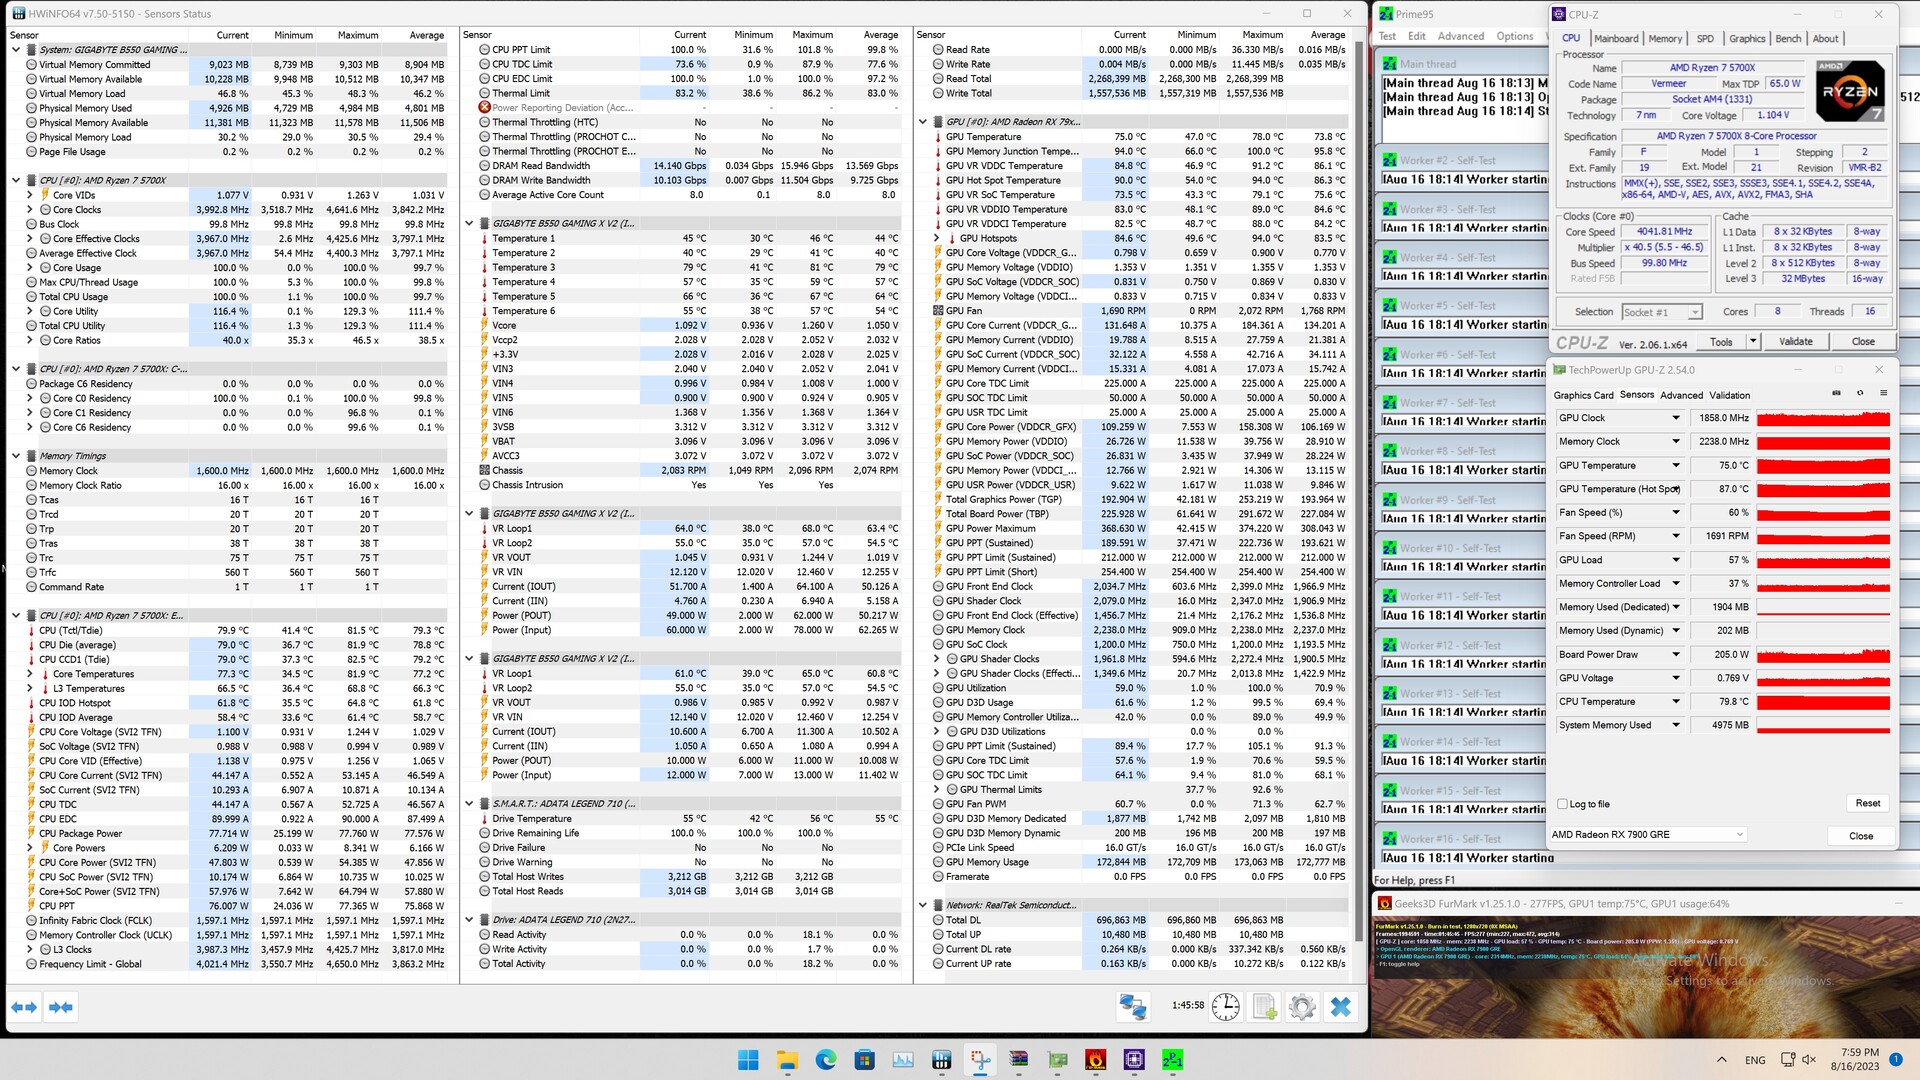Click HWiNFO collapse-columns arrows icon
The height and width of the screenshot is (1080, 1920).
(60, 1007)
